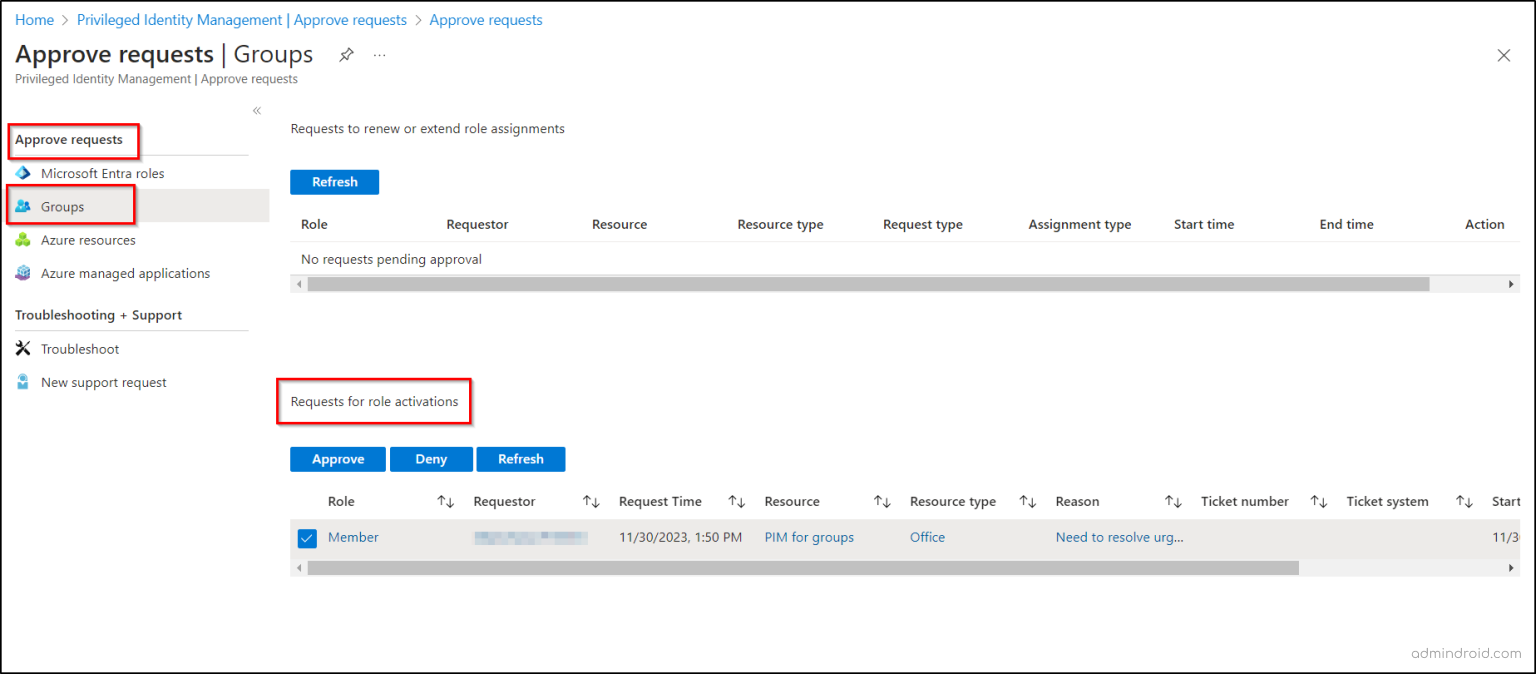This screenshot has height=674, width=1536.
Task: Click the Microsoft Entra roles icon
Action: click(24, 173)
